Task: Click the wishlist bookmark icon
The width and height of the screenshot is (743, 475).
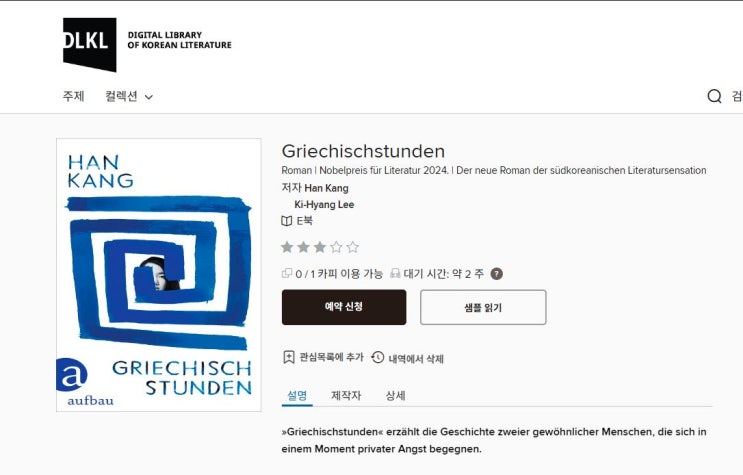Action: 289,357
